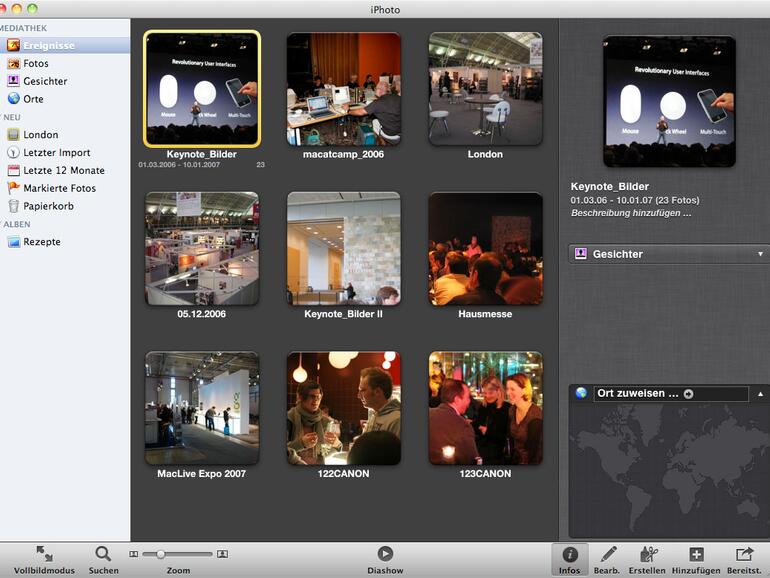This screenshot has height=578, width=770.
Task: Select the Keynote_Bilder event thumbnail
Action: coord(202,89)
